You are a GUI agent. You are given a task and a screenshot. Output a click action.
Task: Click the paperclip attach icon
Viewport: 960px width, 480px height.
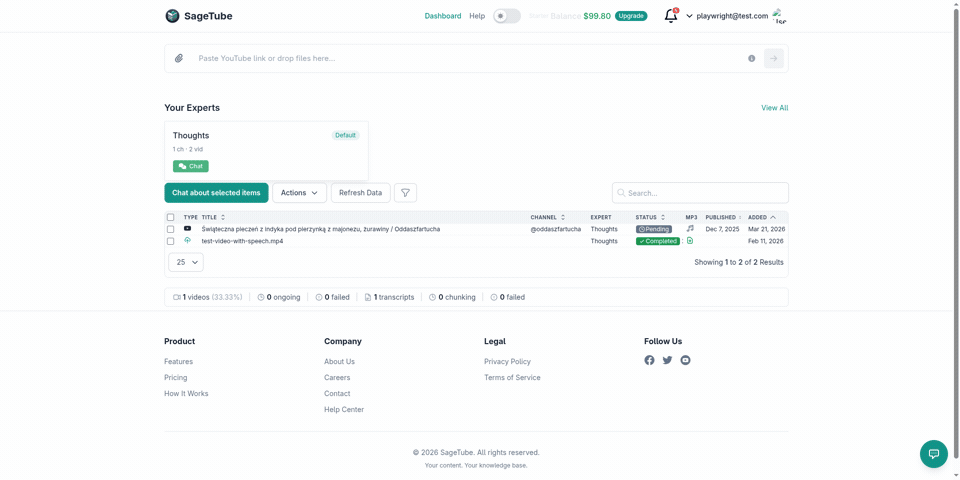[179, 58]
